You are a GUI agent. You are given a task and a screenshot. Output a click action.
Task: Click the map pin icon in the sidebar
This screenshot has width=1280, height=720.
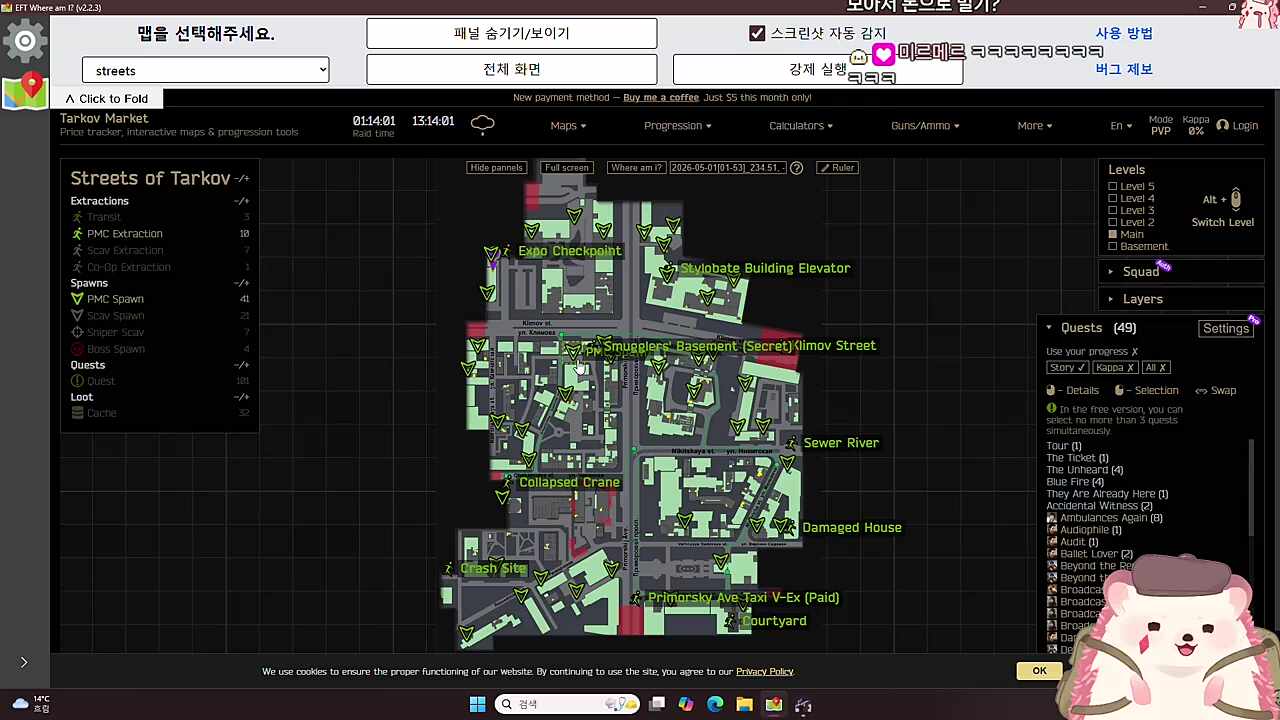[25, 90]
